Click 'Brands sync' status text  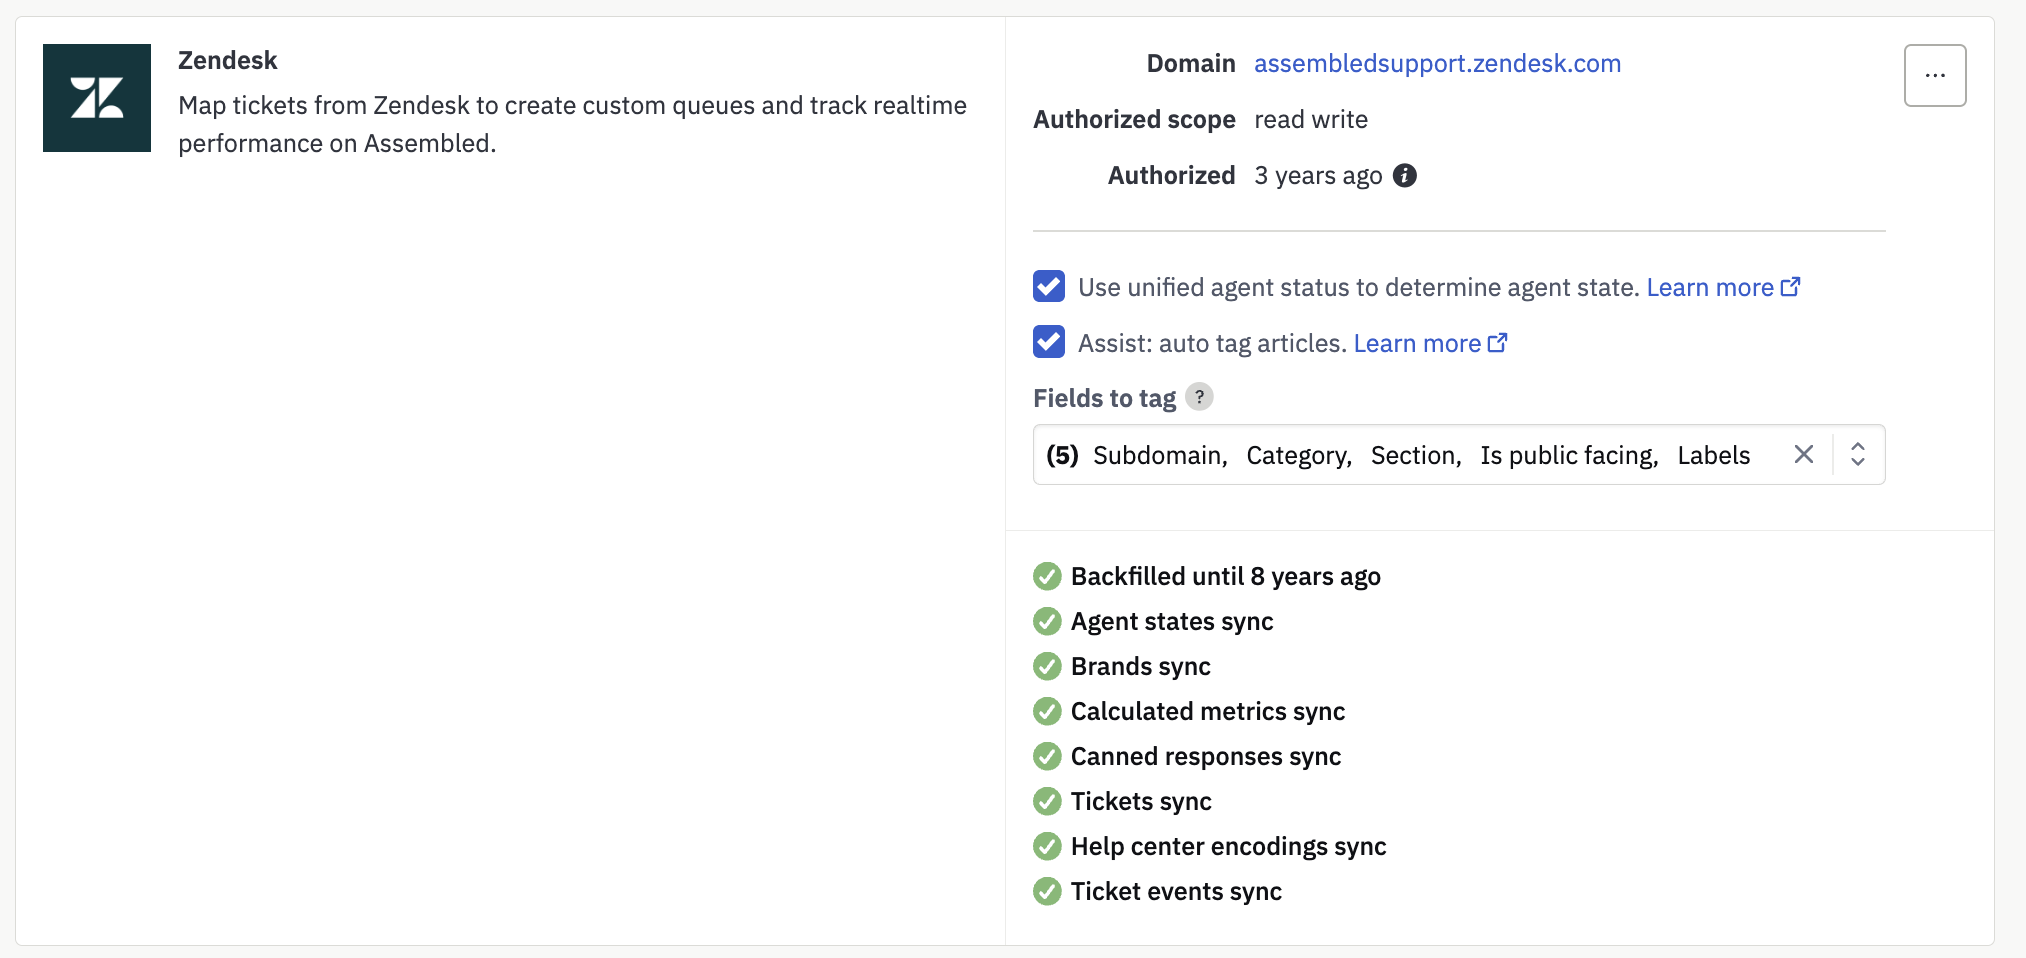pyautogui.click(x=1140, y=666)
